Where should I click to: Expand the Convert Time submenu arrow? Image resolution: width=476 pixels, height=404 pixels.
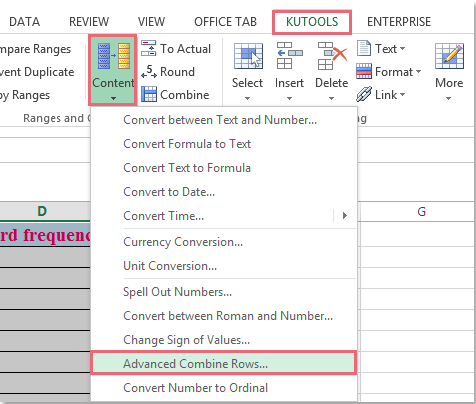(345, 216)
